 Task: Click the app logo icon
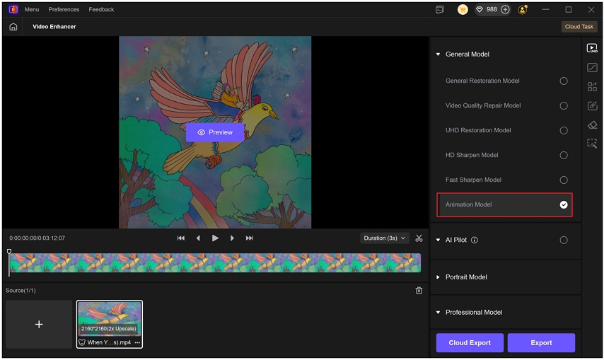pos(13,10)
